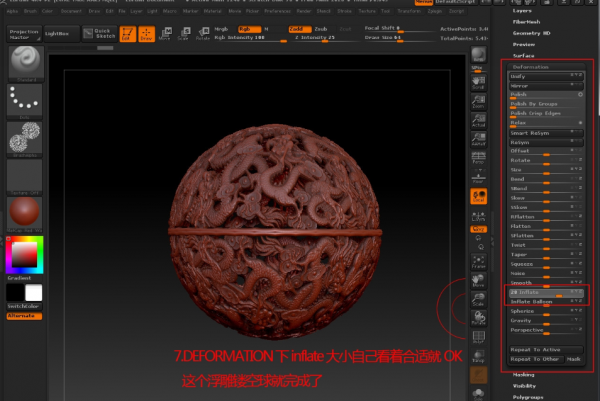
Task: Toggle the Rgb channel button
Action: (249, 29)
